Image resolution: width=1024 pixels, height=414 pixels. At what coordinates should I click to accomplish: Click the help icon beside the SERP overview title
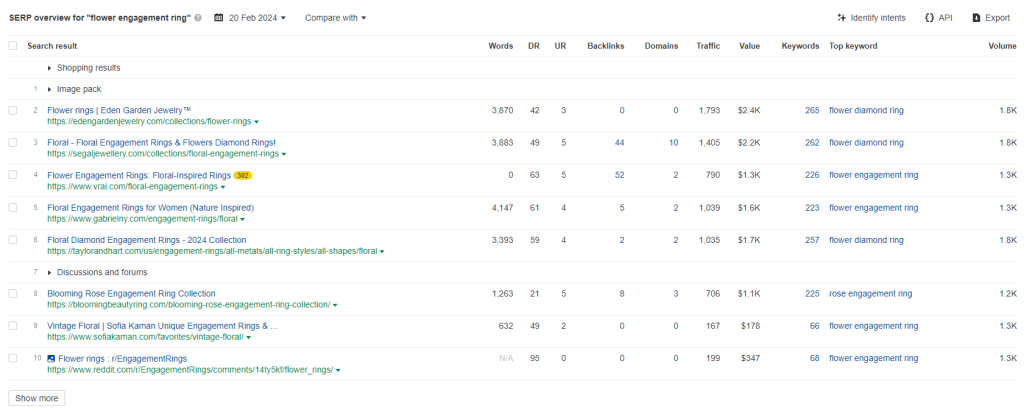198,18
